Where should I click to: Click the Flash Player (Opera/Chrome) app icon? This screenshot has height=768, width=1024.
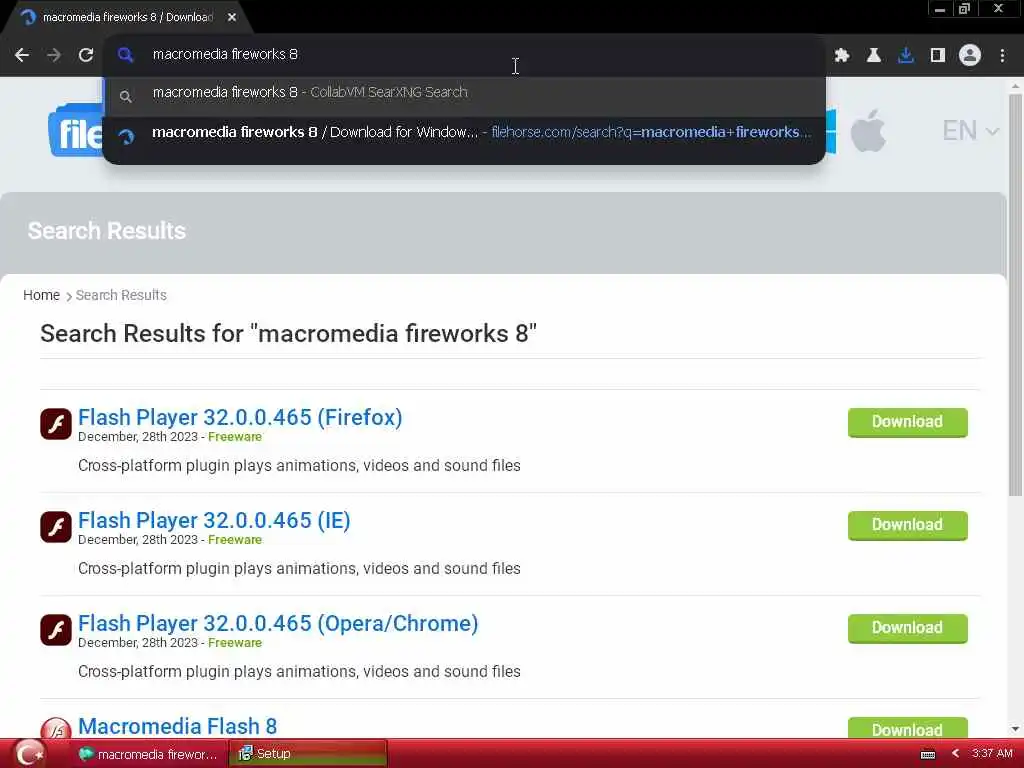[x=56, y=630]
